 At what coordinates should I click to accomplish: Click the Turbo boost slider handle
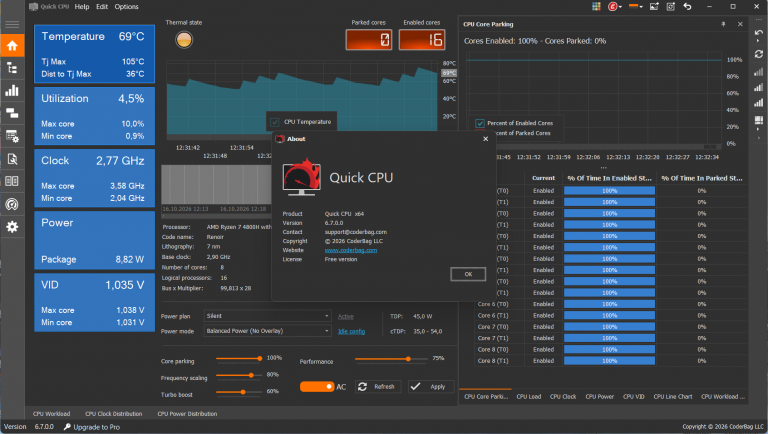[x=243, y=392]
